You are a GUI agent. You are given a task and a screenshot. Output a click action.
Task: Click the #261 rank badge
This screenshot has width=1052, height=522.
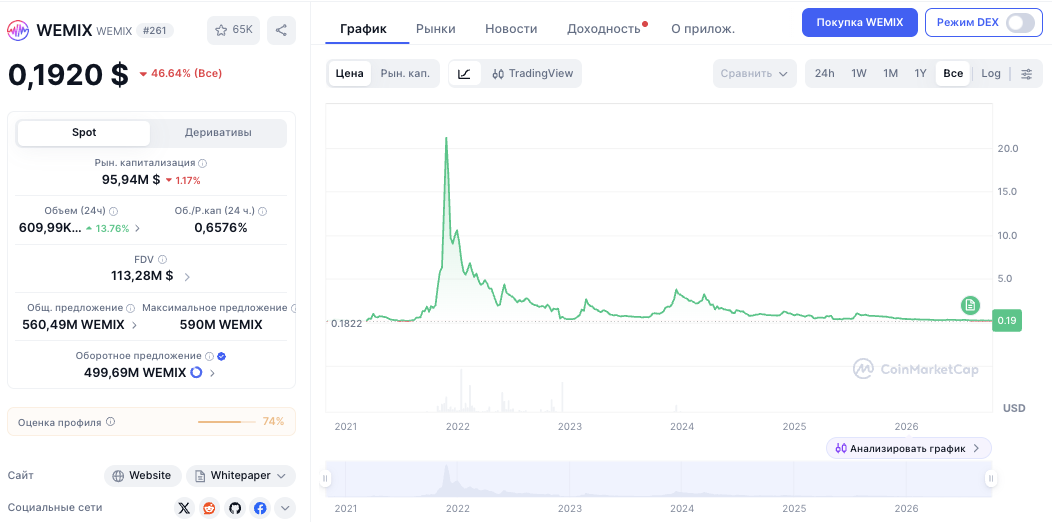click(x=155, y=30)
